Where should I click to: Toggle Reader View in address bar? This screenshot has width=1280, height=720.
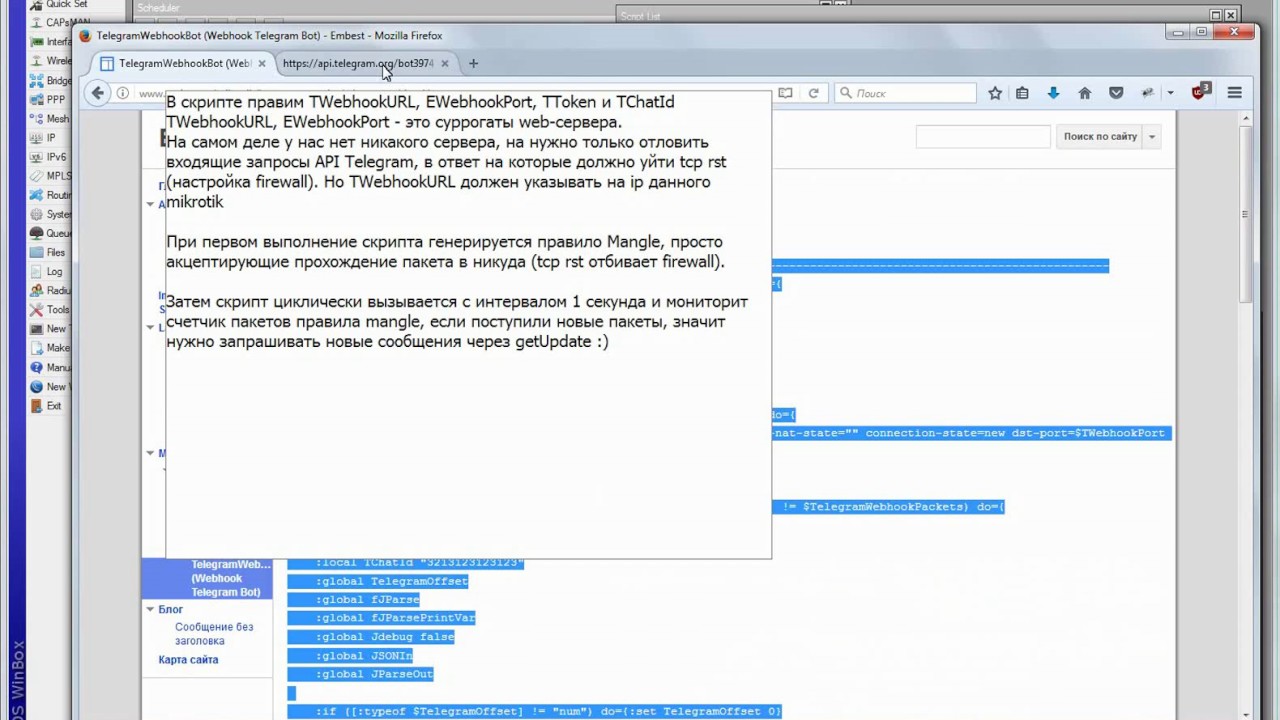click(785, 93)
